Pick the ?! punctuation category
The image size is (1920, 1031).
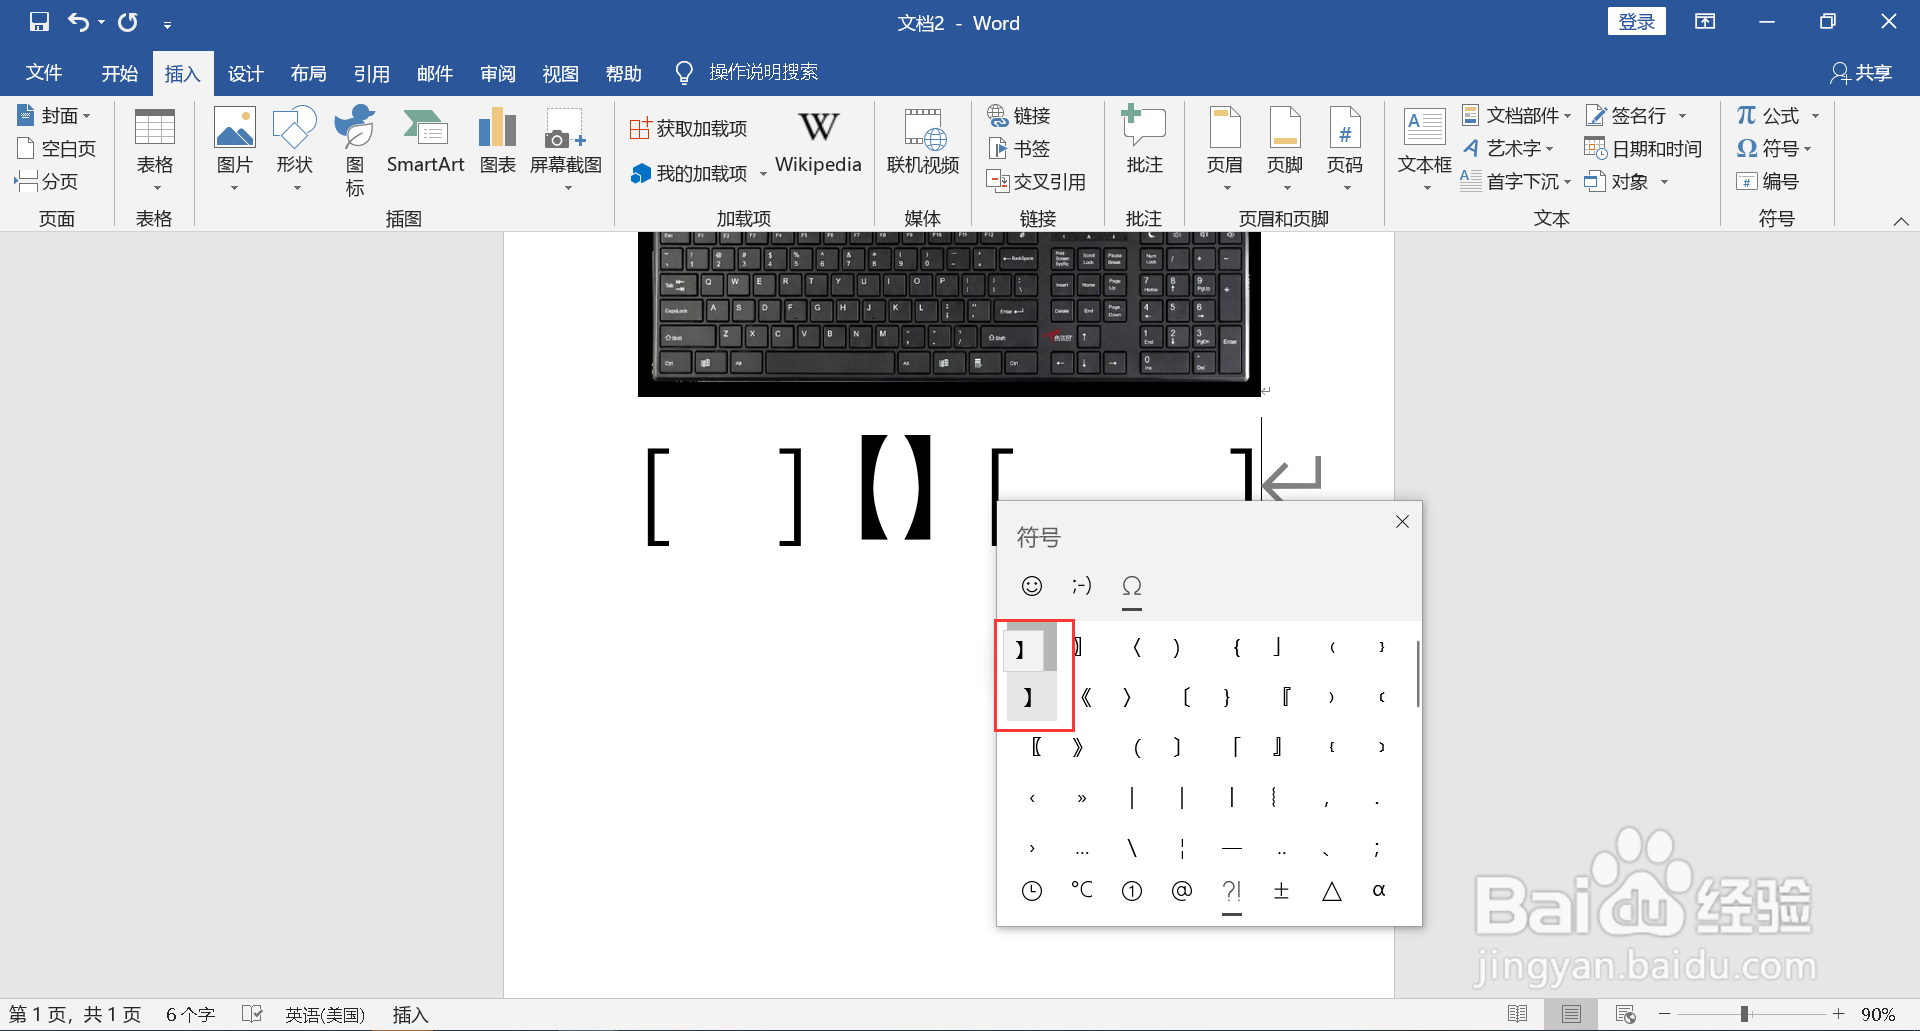point(1232,890)
